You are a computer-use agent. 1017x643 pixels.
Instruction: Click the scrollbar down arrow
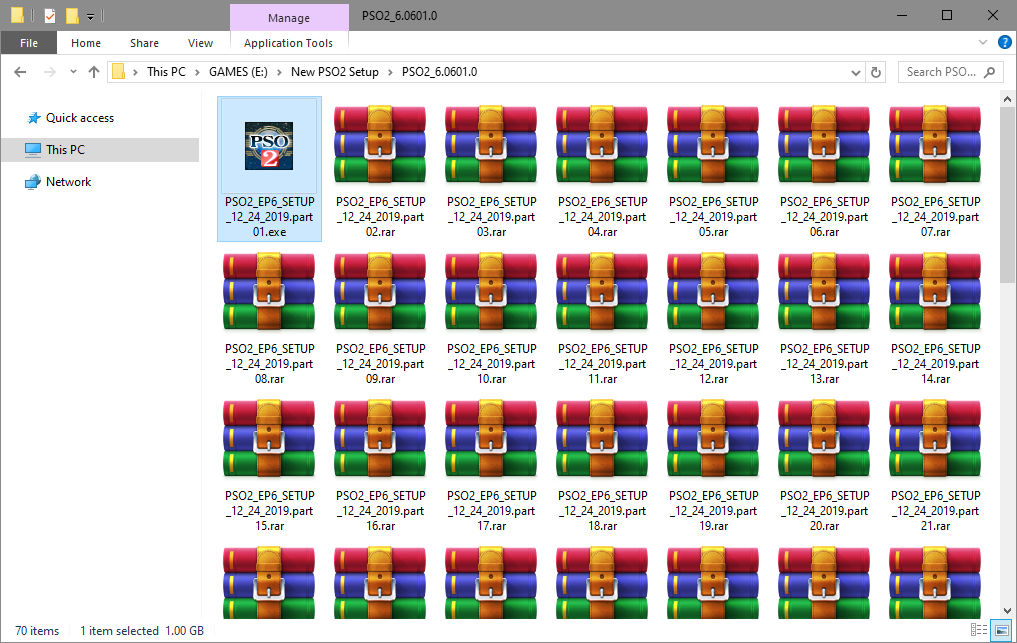(x=1007, y=611)
